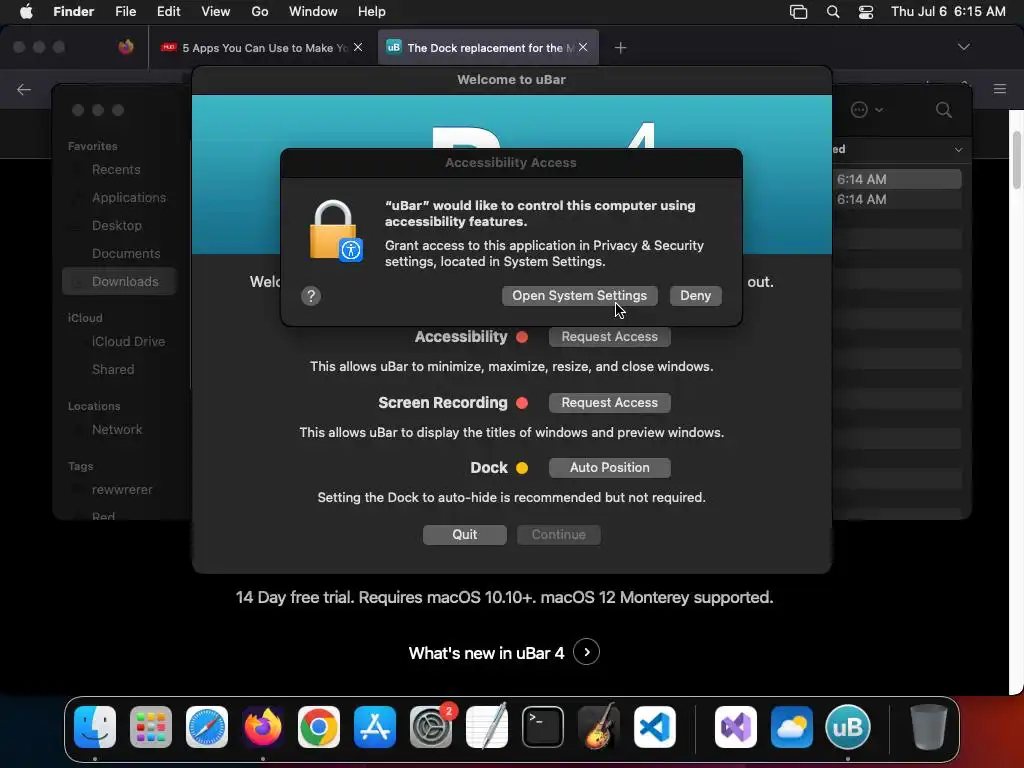
Task: Open a new Firefox tab
Action: (620, 48)
